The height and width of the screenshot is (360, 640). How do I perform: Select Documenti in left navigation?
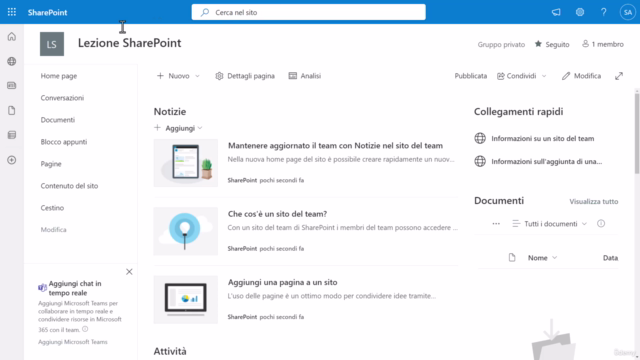pos(58,120)
